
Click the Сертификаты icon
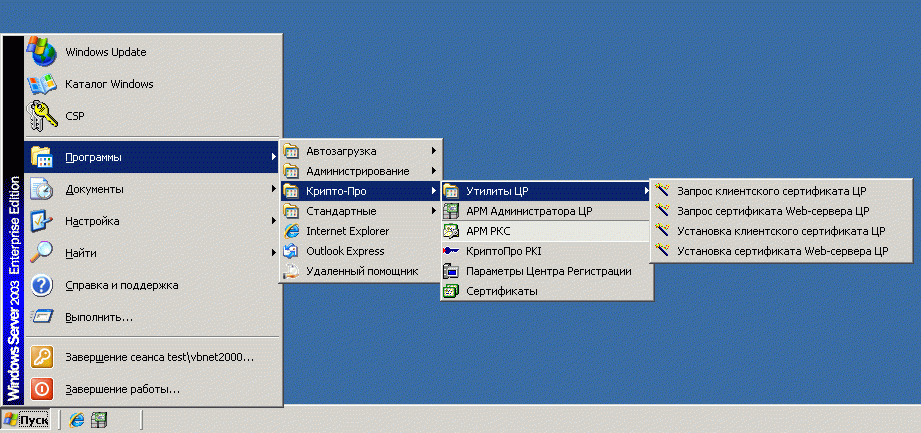tap(451, 291)
